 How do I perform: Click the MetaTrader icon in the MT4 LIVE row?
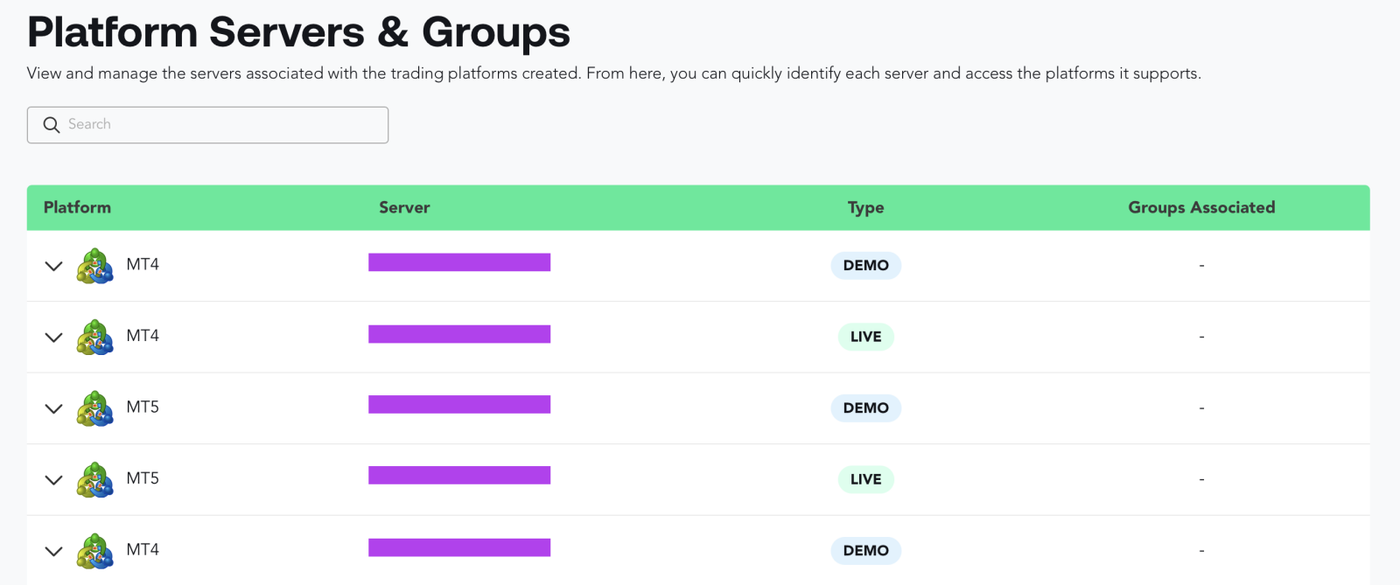pyautogui.click(x=95, y=337)
